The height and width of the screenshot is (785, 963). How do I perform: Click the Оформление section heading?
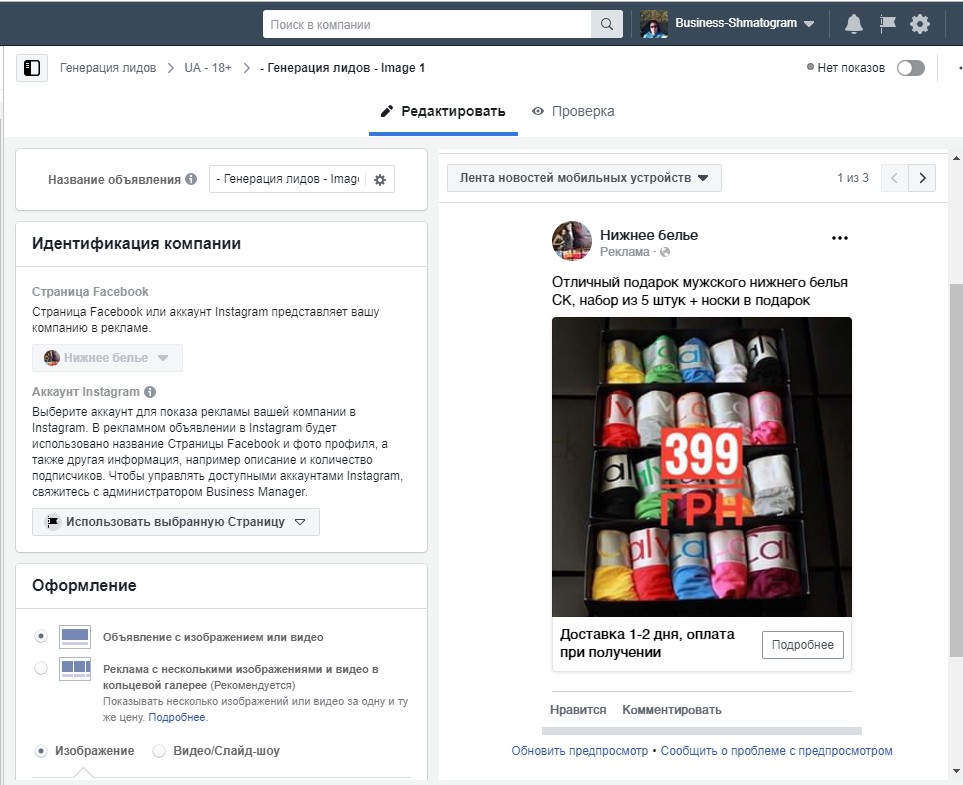pyautogui.click(x=84, y=585)
